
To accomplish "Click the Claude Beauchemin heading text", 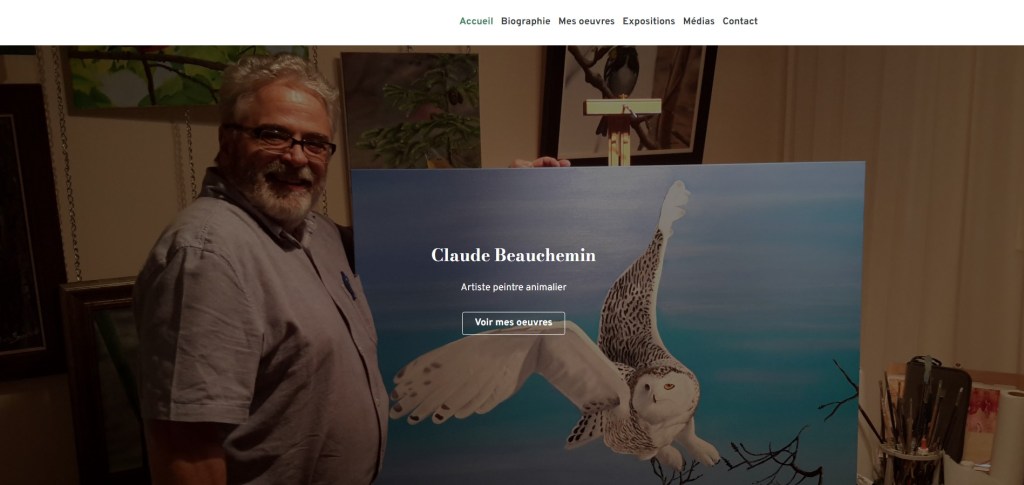I will (513, 255).
